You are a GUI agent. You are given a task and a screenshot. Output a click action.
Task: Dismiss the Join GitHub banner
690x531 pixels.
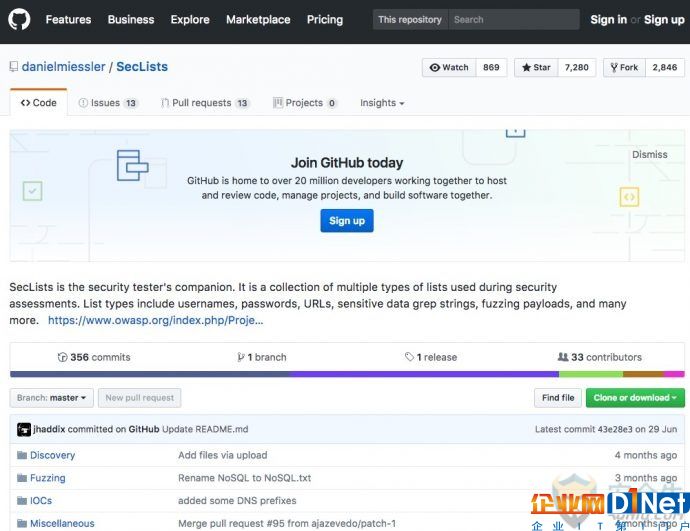click(x=650, y=154)
